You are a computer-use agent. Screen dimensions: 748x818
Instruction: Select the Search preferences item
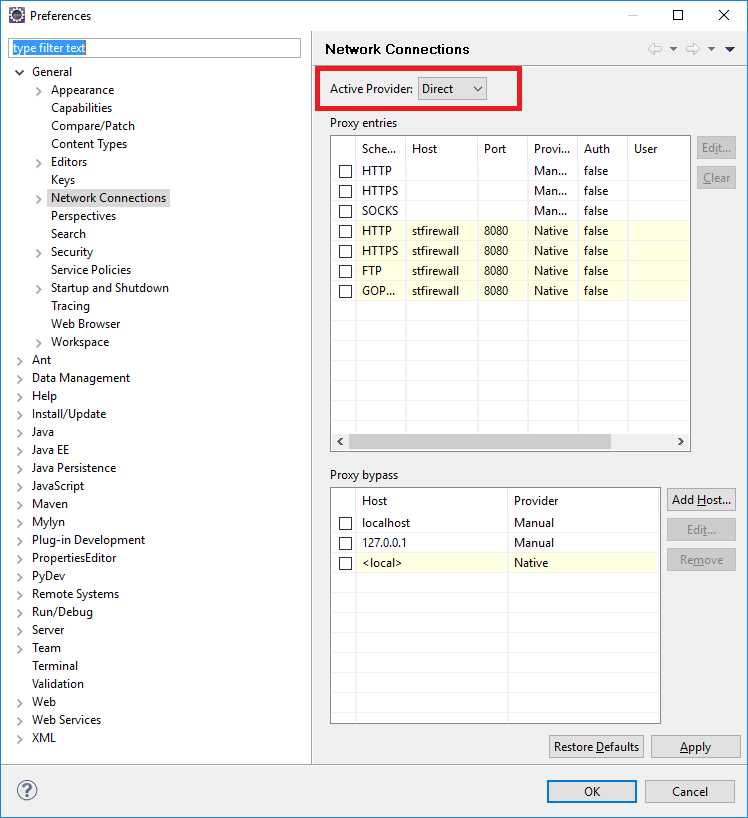(68, 234)
